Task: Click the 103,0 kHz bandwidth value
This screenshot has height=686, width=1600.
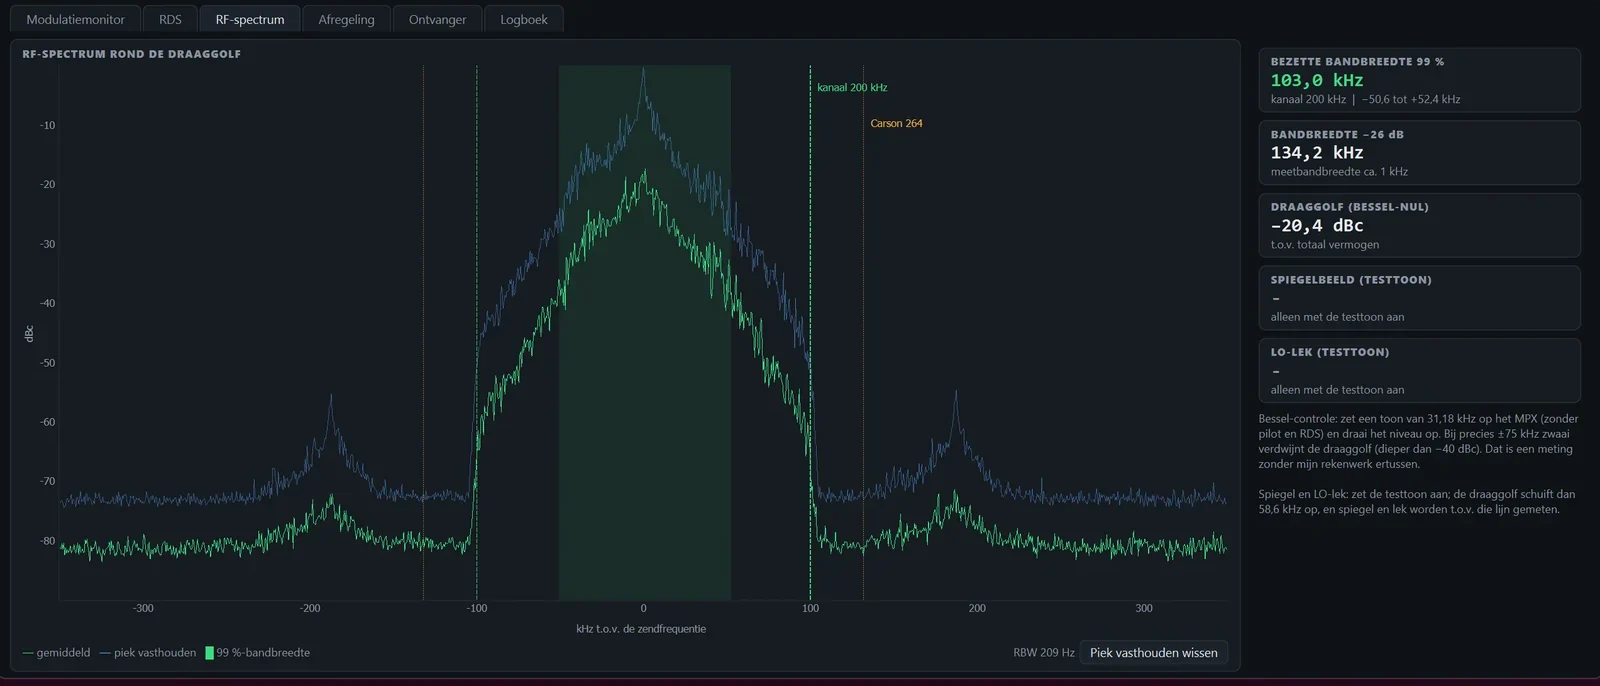Action: tap(1317, 80)
